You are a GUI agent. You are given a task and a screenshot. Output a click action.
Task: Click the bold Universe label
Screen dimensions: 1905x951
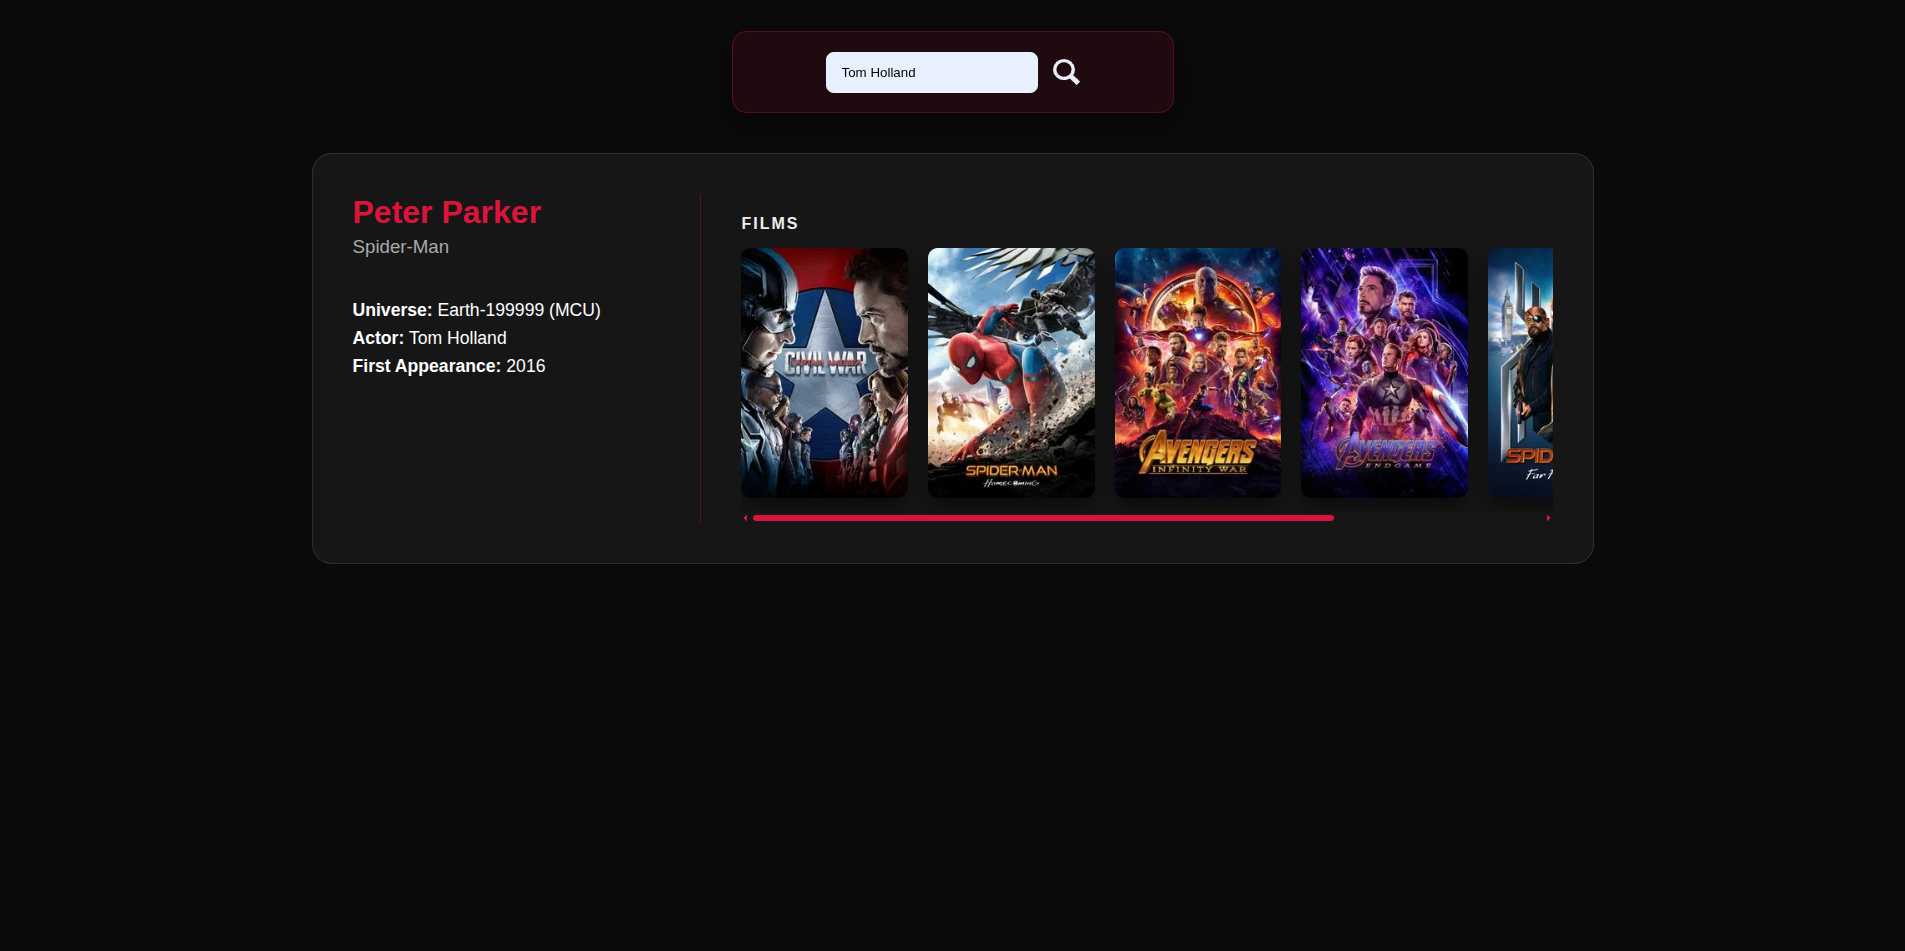point(392,310)
